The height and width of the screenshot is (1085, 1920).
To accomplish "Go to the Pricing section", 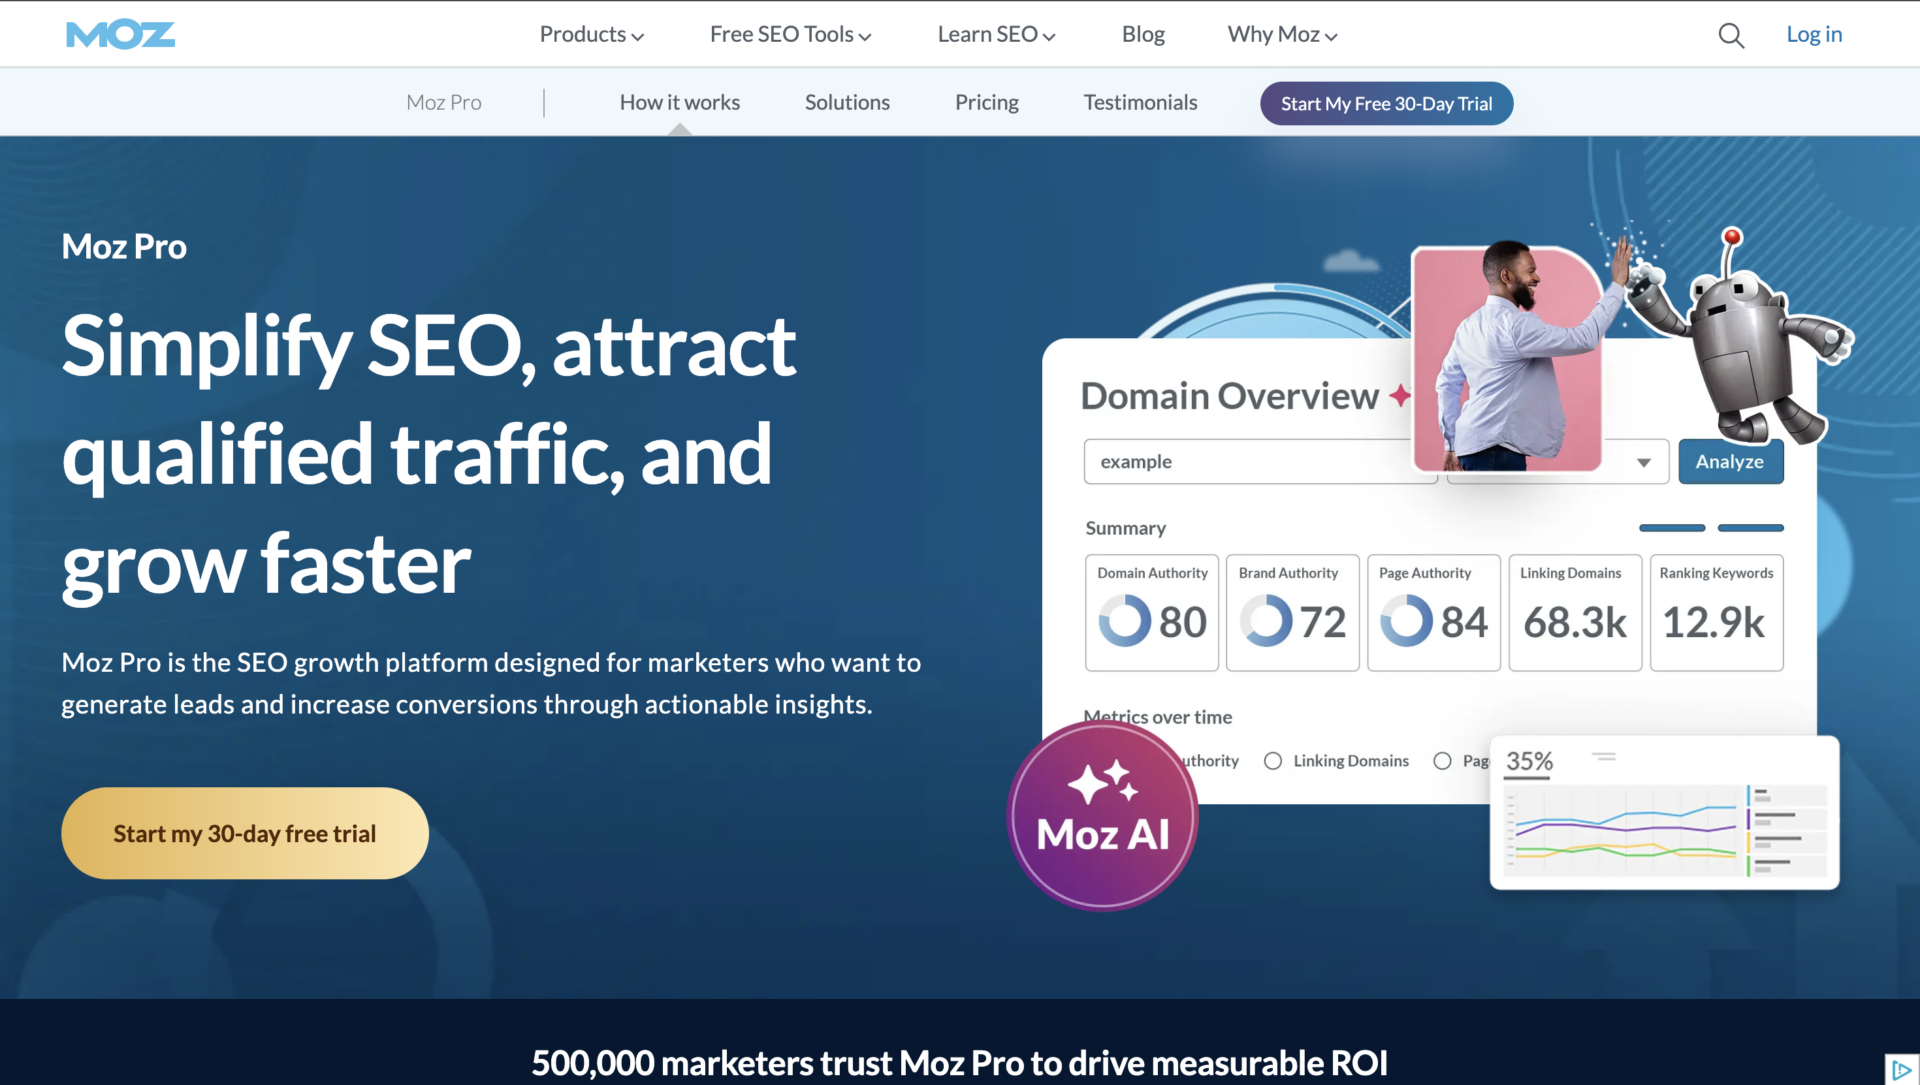I will (x=987, y=102).
